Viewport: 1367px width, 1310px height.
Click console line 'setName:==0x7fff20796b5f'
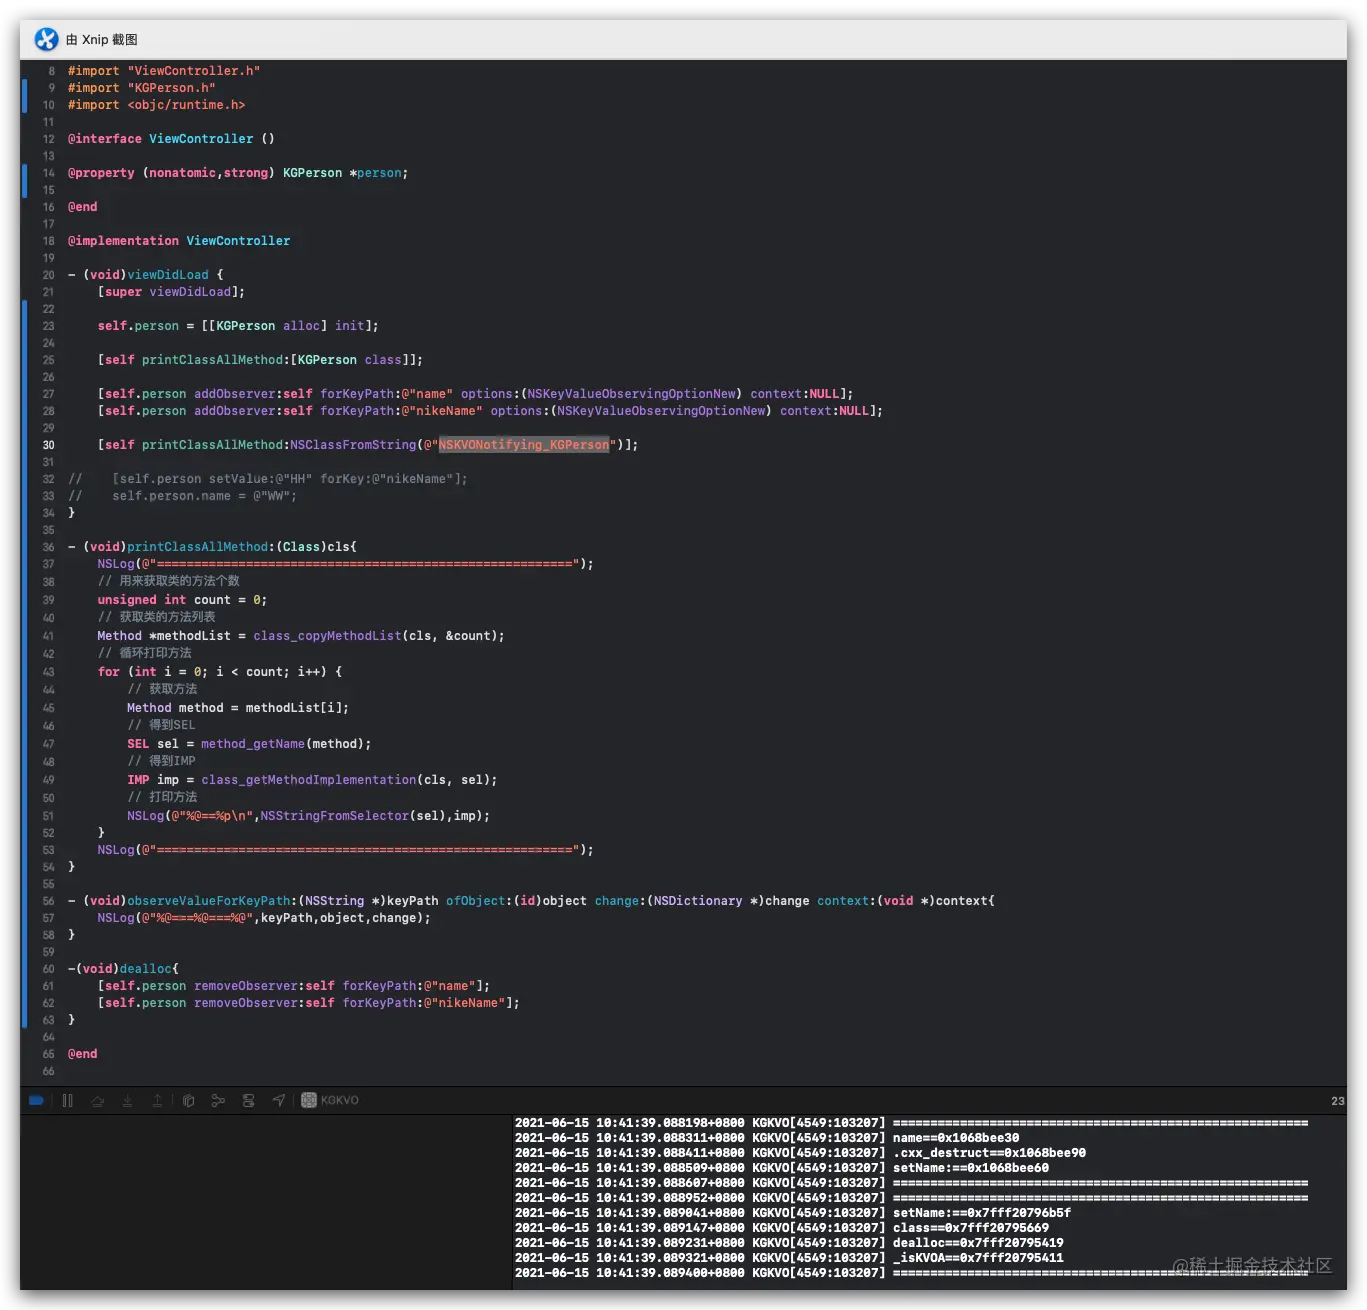tap(793, 1213)
